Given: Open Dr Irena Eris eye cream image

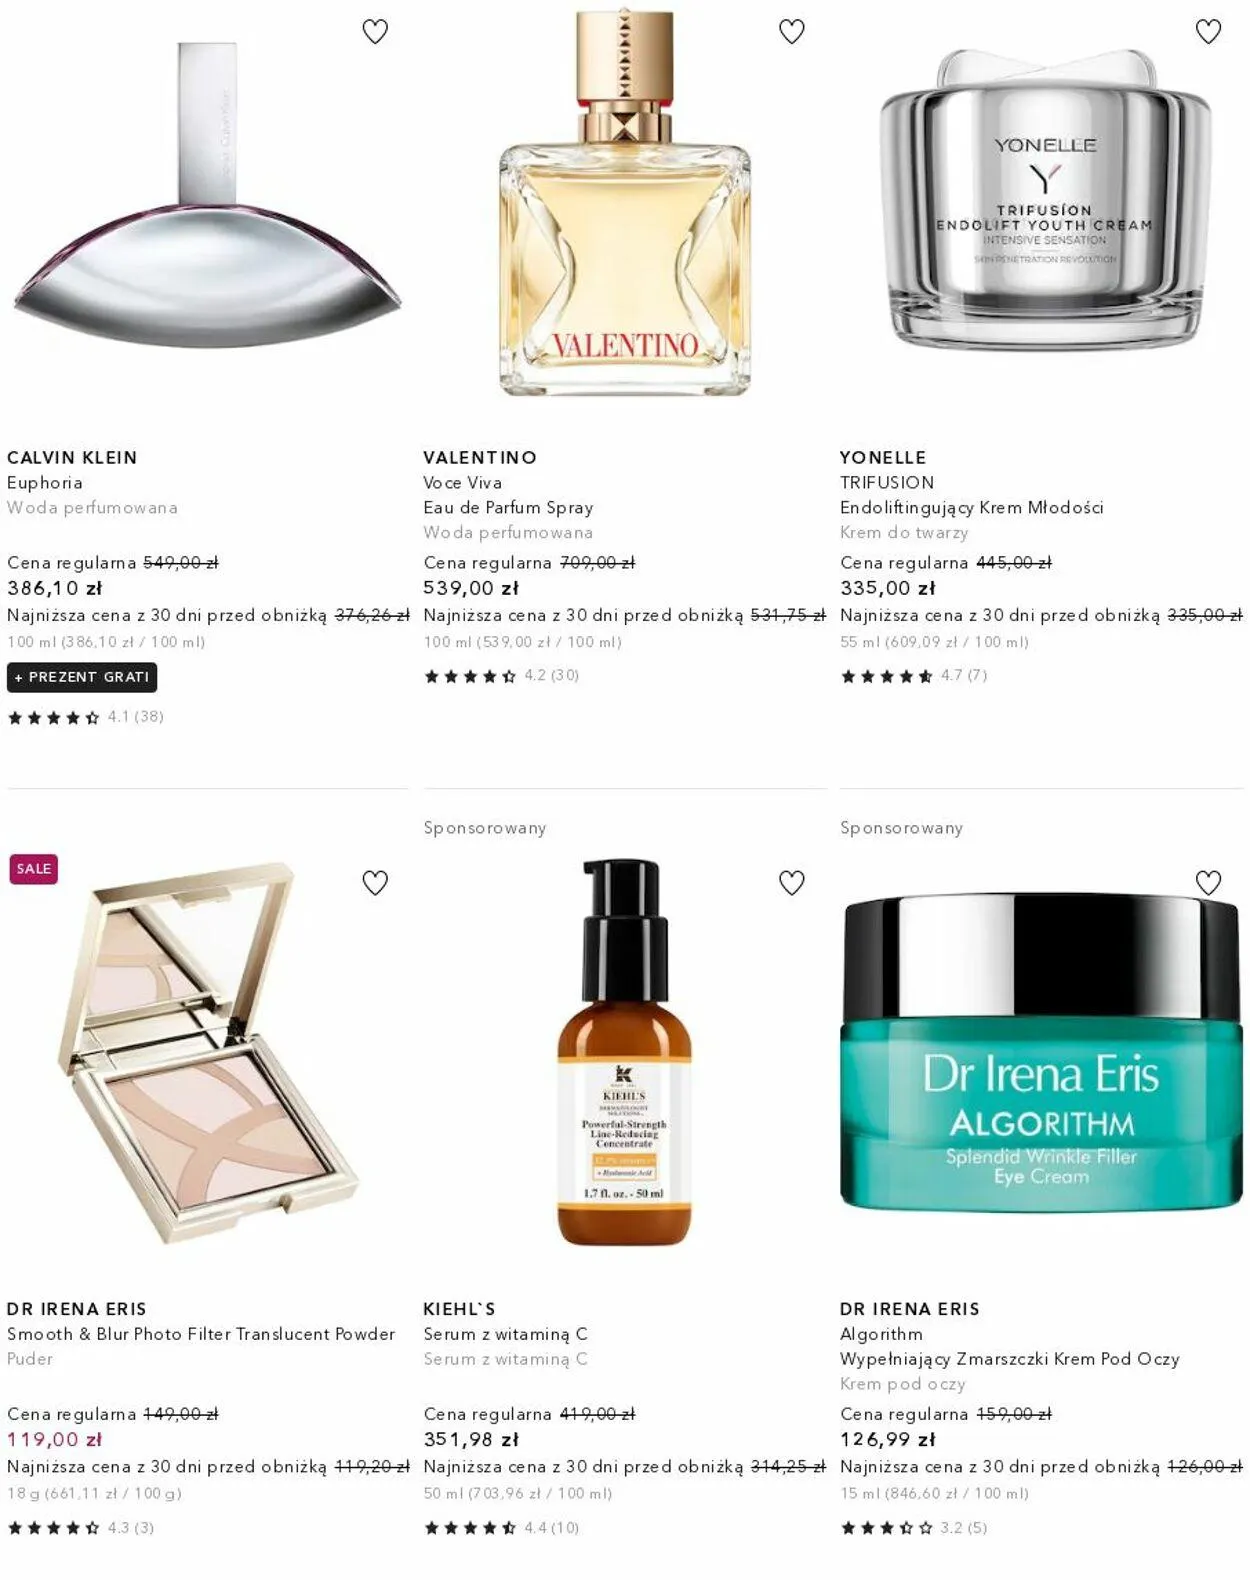Looking at the screenshot, I should (1041, 1052).
